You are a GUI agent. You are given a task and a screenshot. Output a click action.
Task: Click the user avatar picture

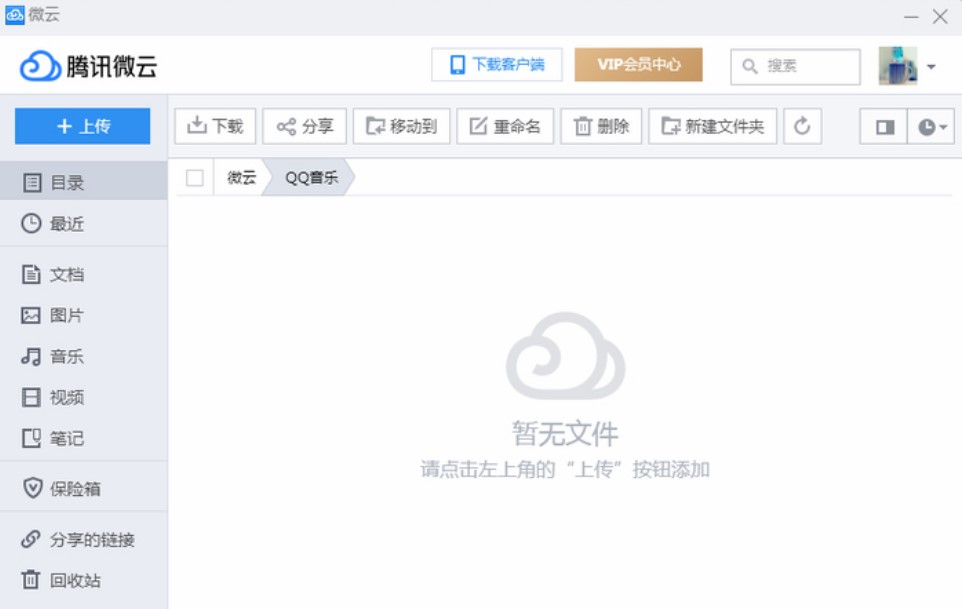click(898, 65)
